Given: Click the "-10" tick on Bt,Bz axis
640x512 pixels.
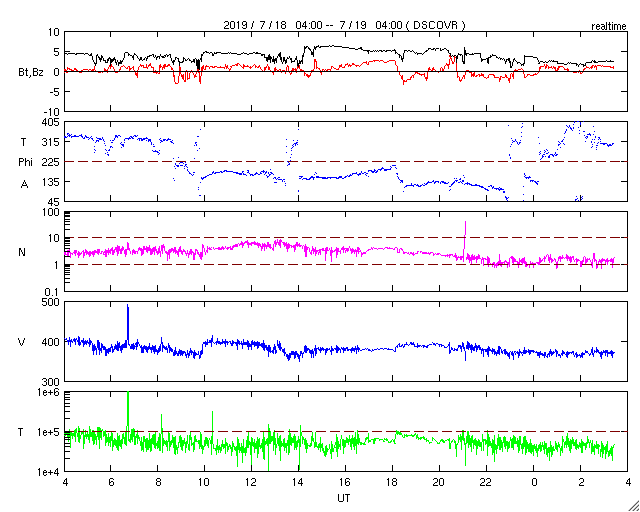Looking at the screenshot, I should point(51,111).
